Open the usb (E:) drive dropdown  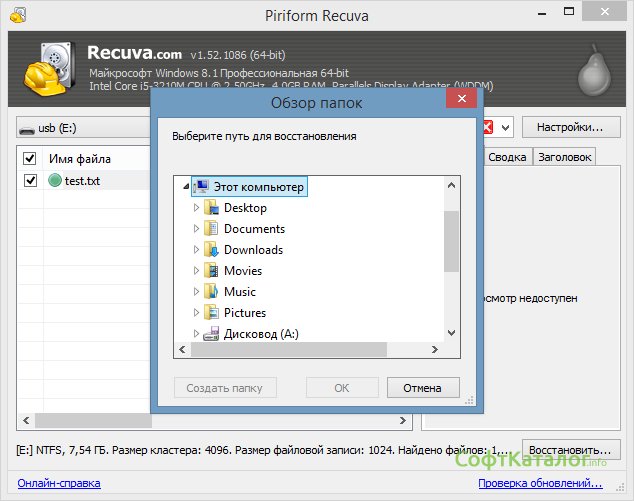(x=80, y=128)
